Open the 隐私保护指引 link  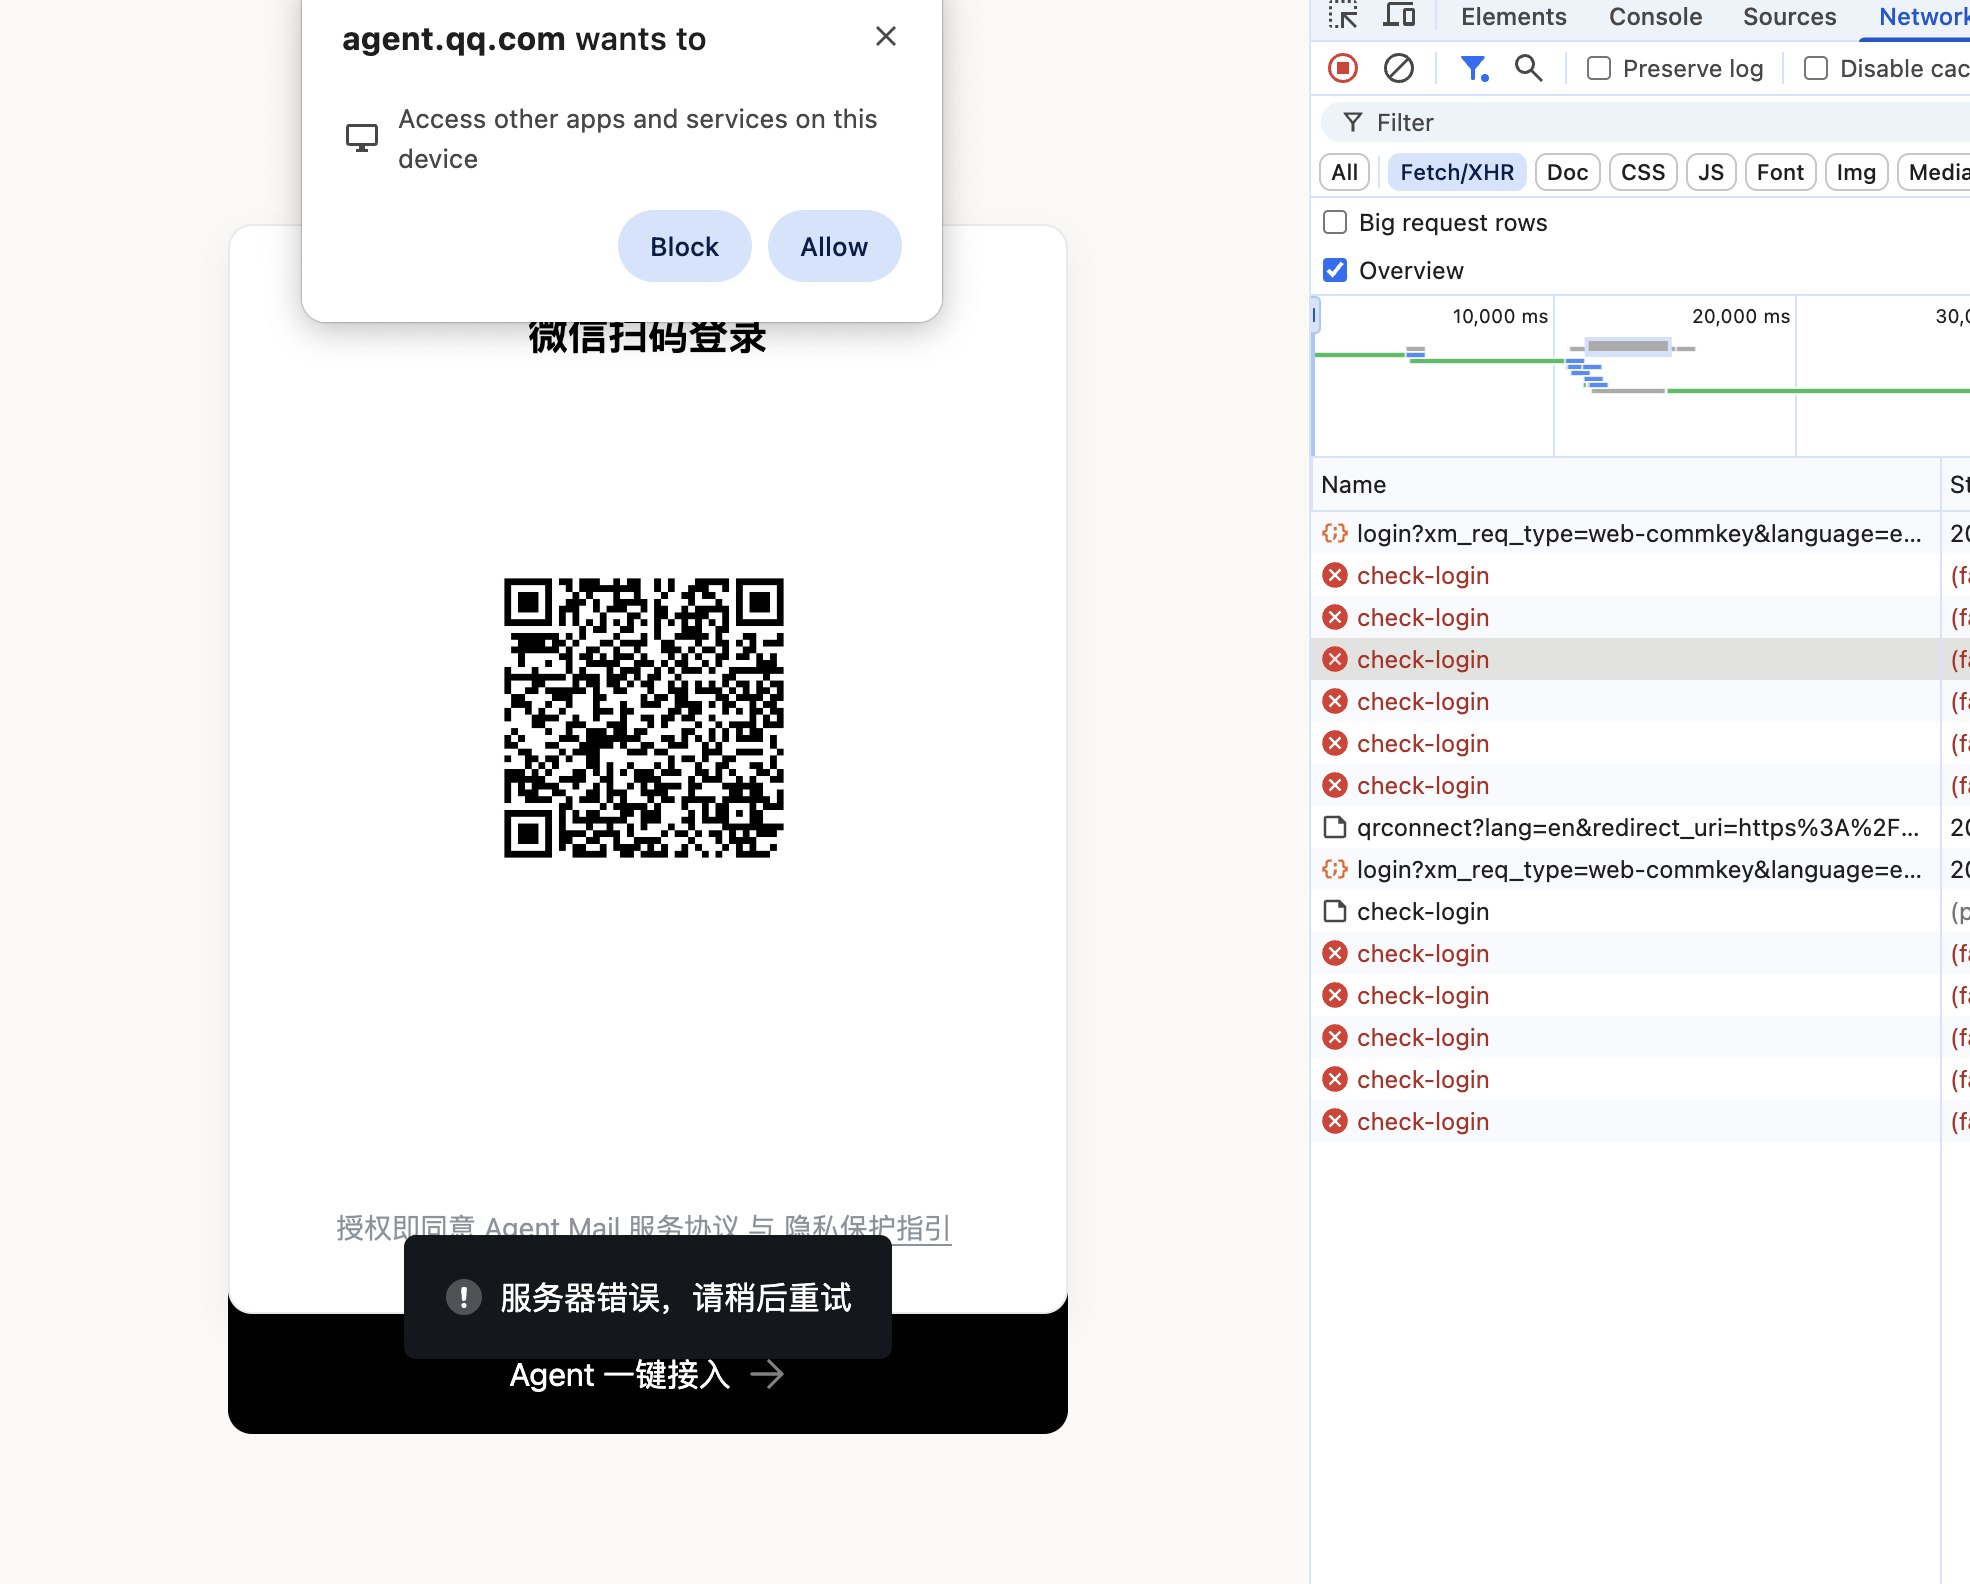point(867,1227)
